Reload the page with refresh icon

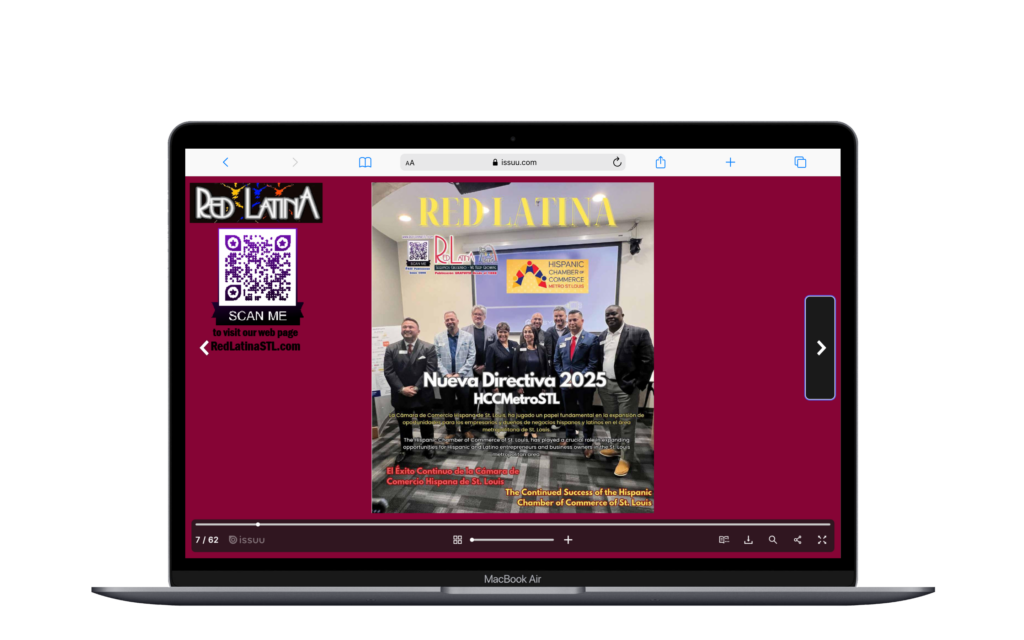pos(616,162)
